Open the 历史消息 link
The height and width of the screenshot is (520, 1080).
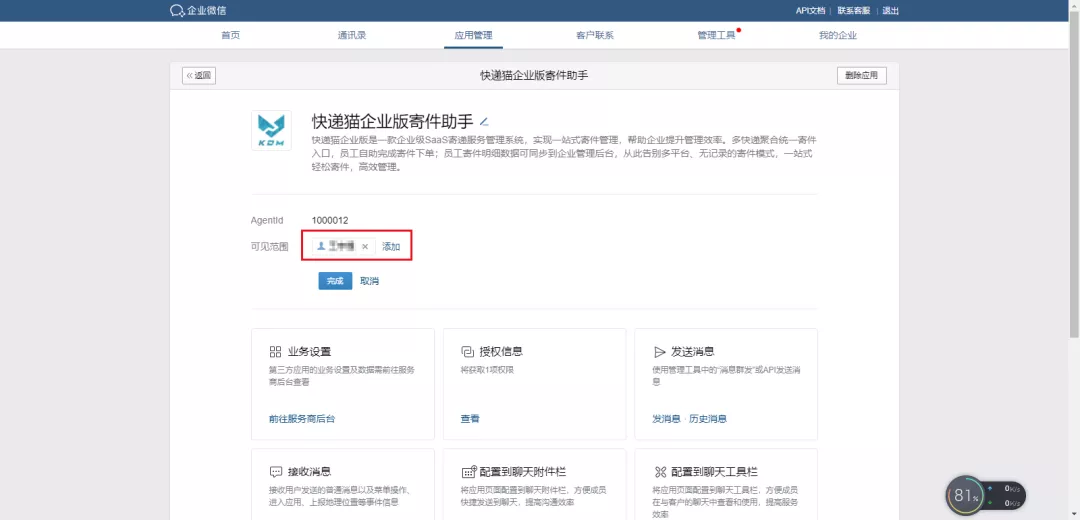point(708,419)
